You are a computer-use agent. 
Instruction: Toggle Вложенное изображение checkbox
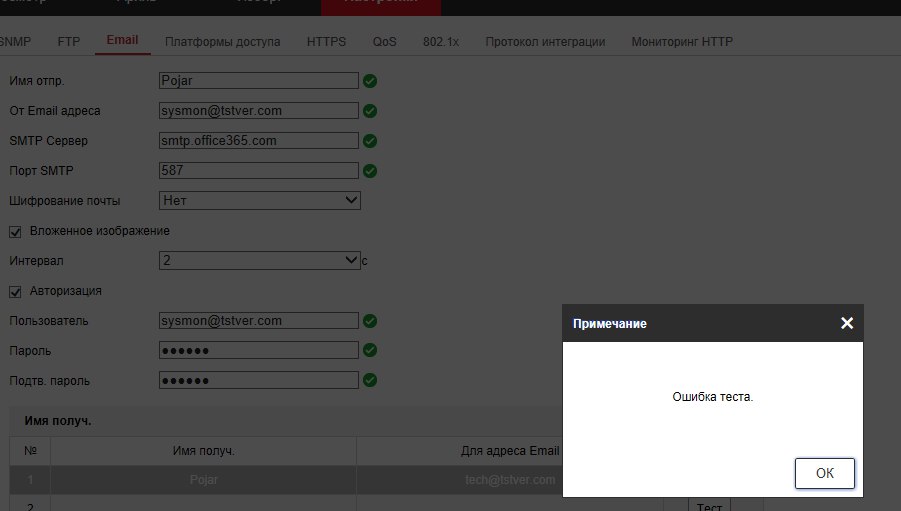pos(15,232)
